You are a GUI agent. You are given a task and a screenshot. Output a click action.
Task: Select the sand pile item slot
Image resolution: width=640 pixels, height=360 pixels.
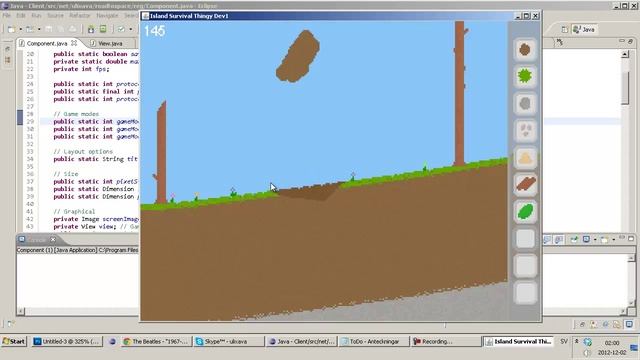click(x=525, y=157)
